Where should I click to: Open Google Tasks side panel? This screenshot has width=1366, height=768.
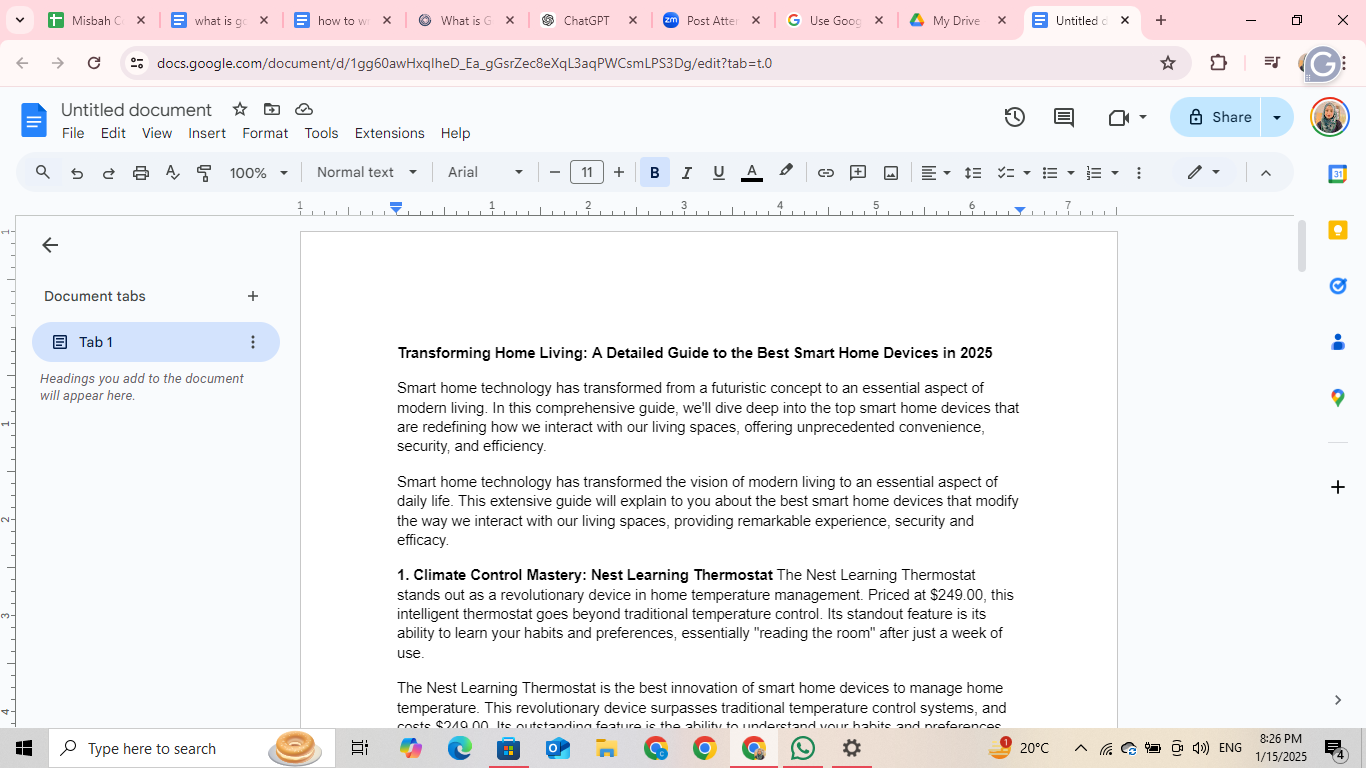coord(1338,286)
